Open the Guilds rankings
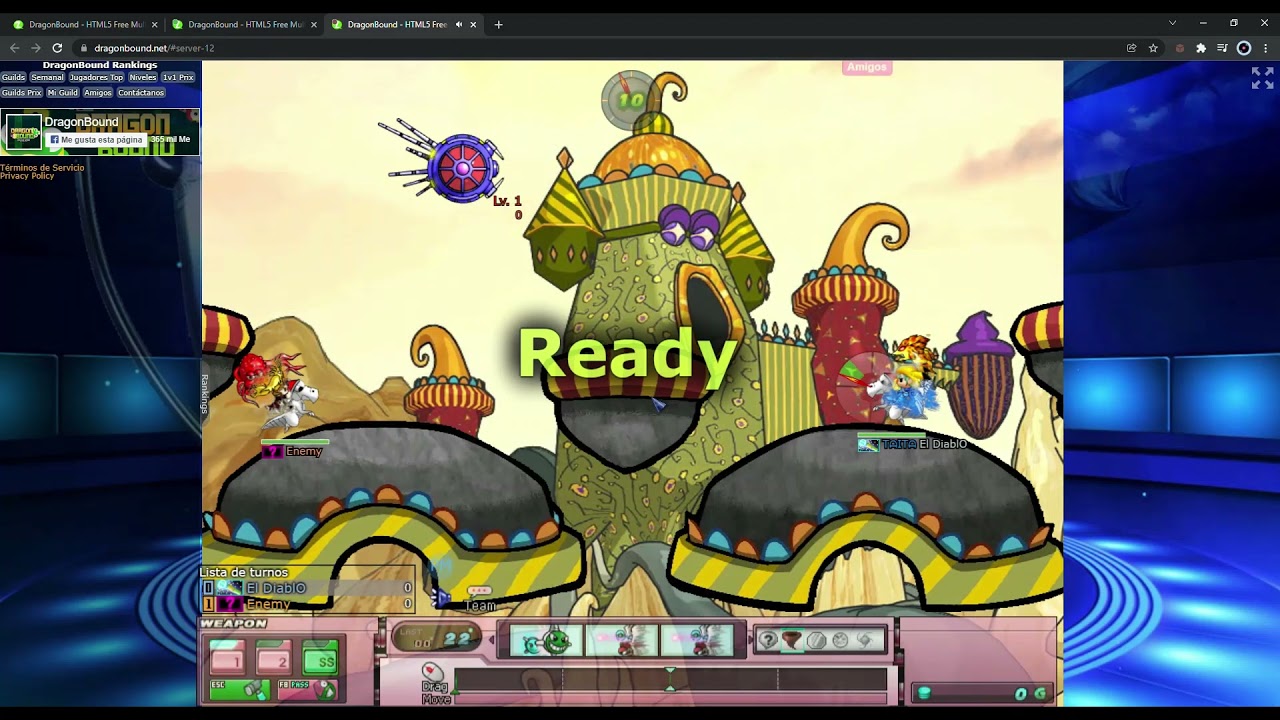1280x720 pixels. [x=13, y=77]
